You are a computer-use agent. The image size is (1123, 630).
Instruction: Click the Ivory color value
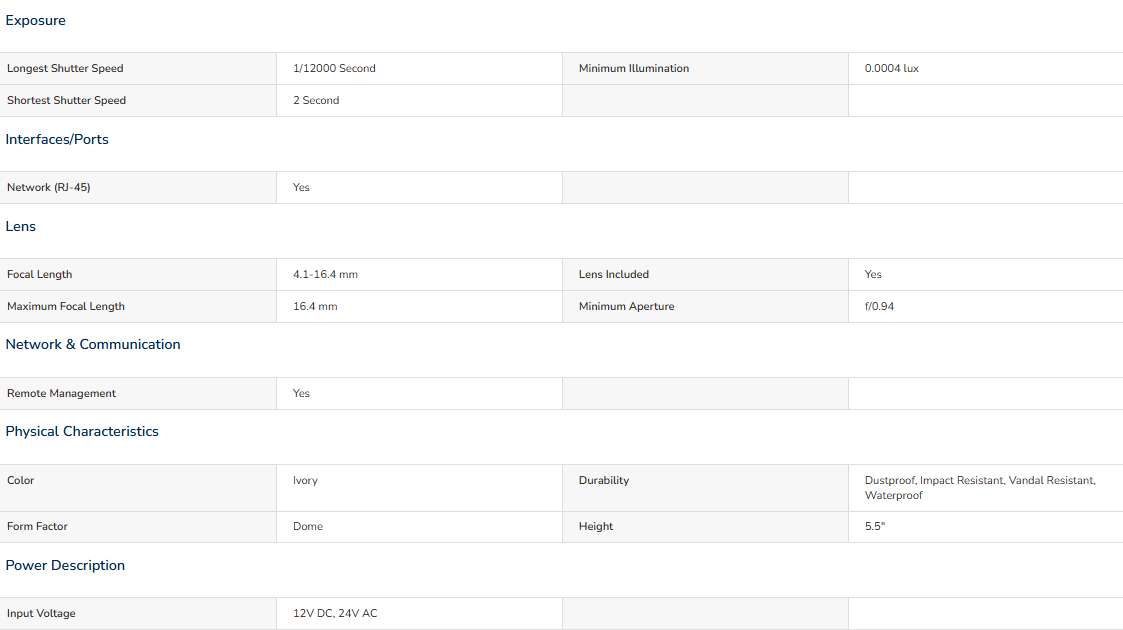click(x=305, y=481)
